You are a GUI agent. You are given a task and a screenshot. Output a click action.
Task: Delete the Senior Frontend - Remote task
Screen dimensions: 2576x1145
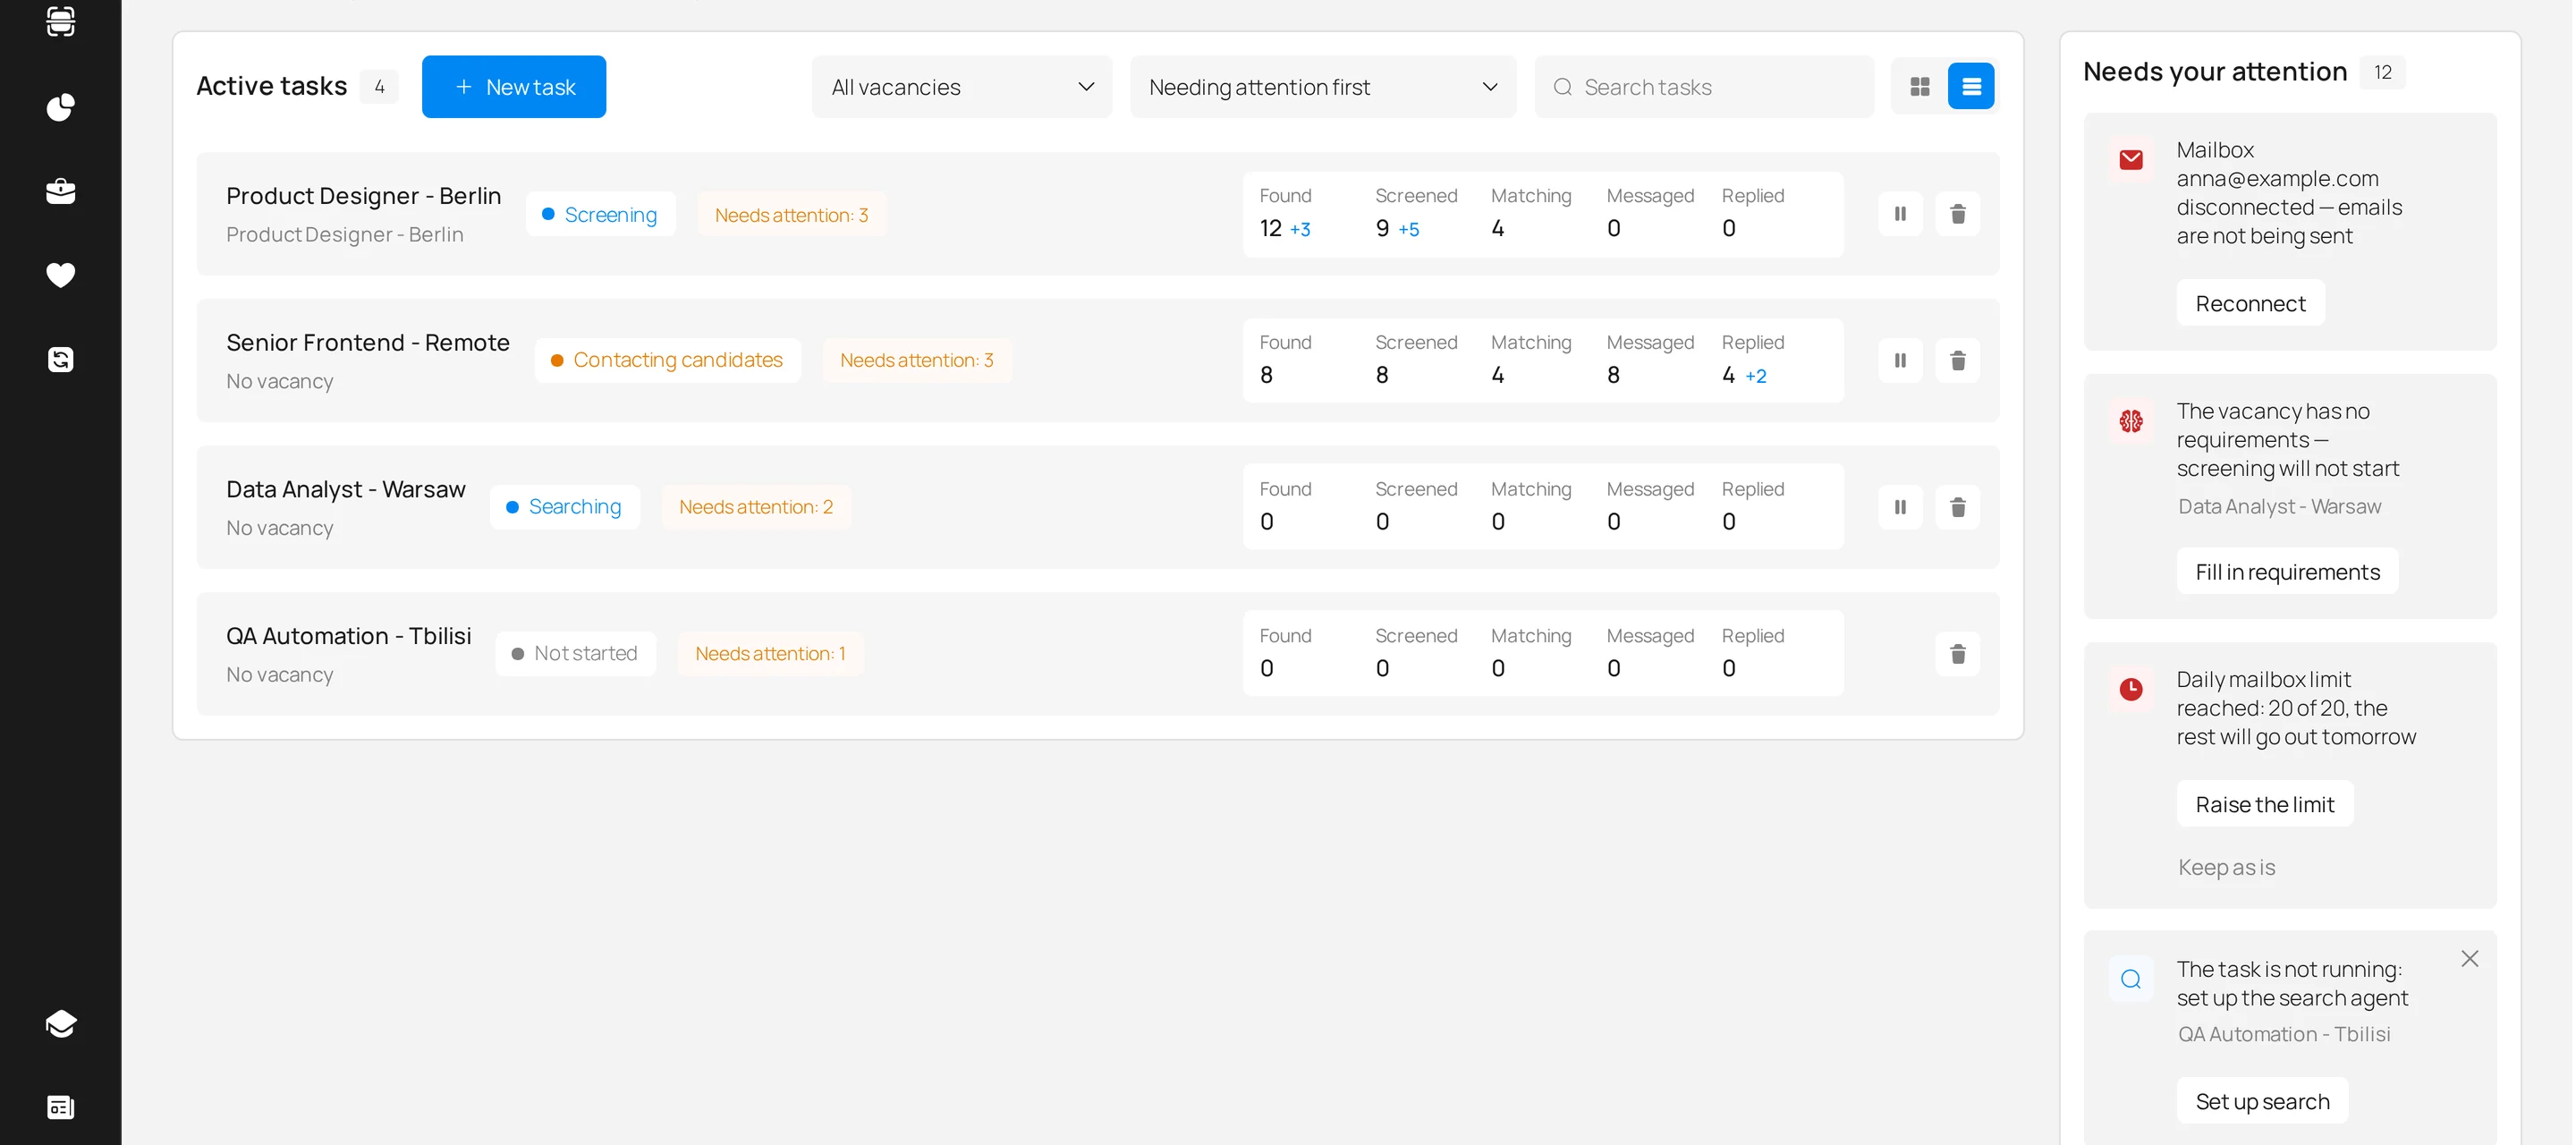pyautogui.click(x=1958, y=360)
